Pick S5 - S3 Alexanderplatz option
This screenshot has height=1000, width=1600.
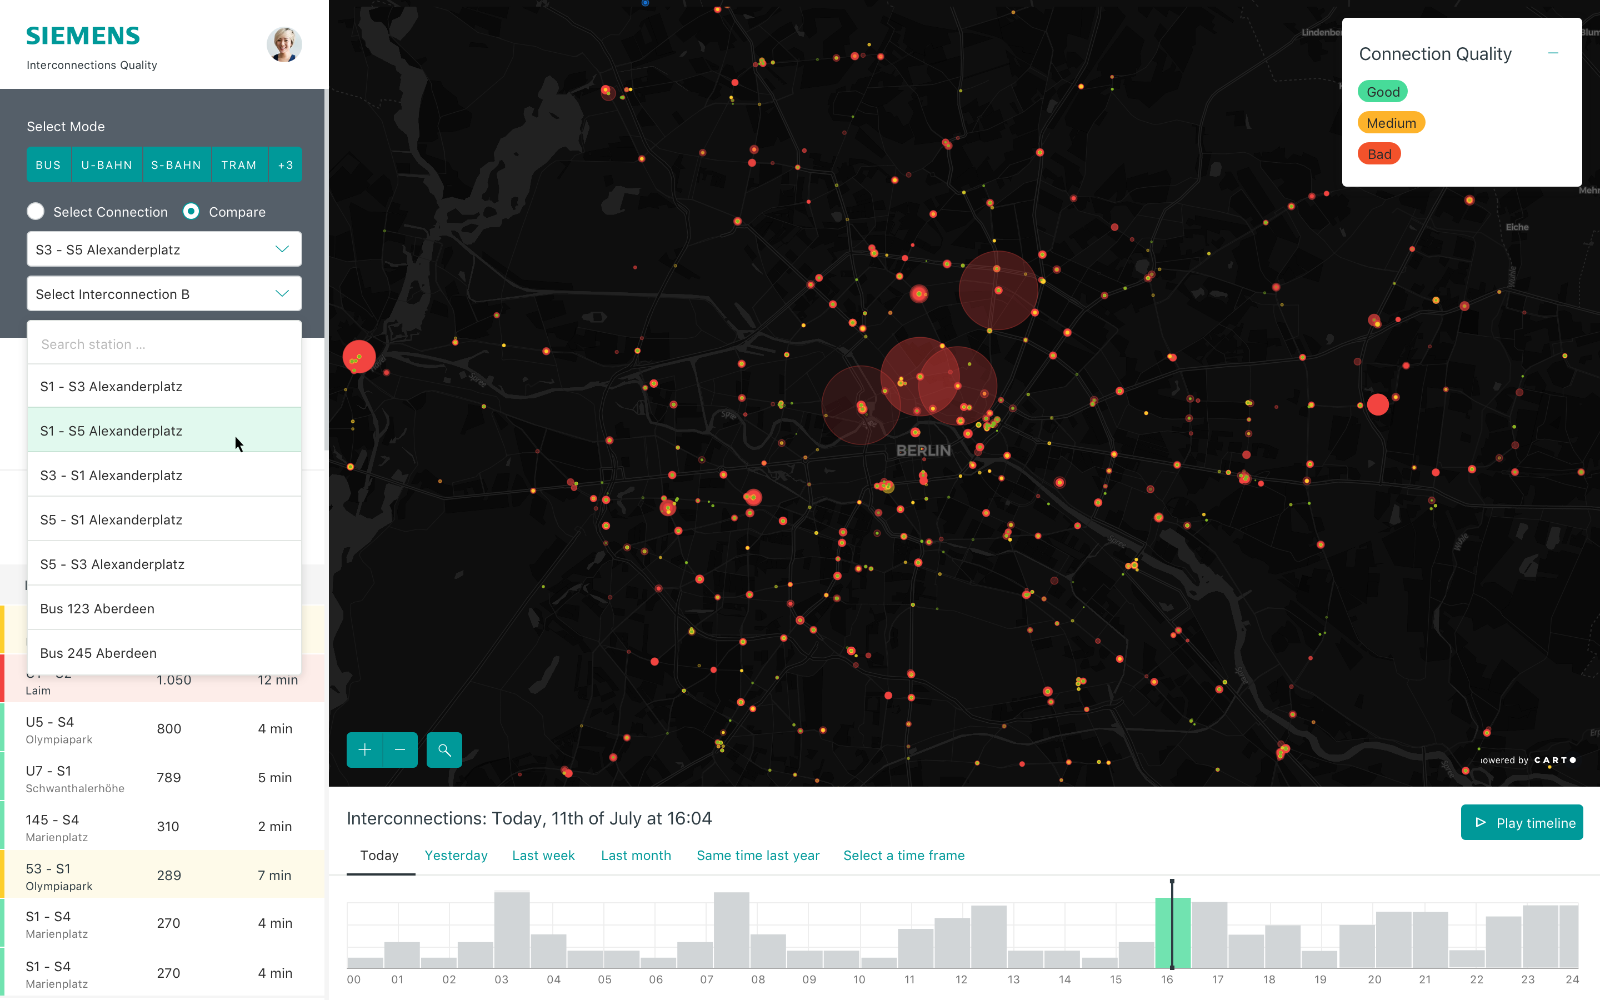point(164,564)
